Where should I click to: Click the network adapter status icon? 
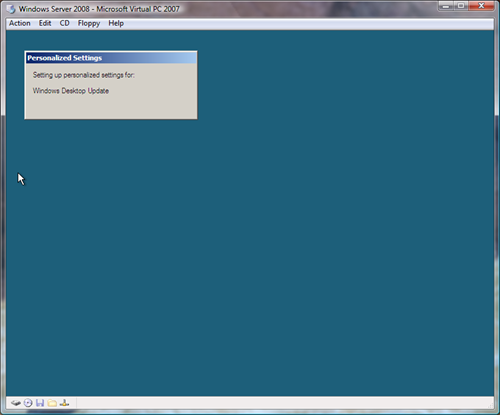(64, 403)
